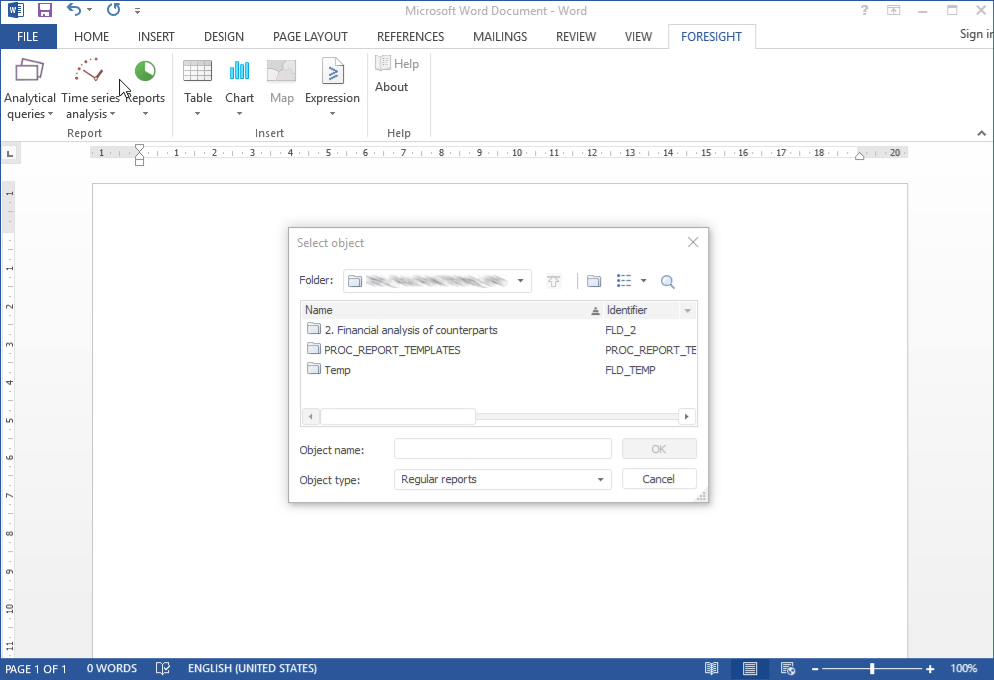The height and width of the screenshot is (680, 994).
Task: Click the Reports pie chart icon
Action: (x=145, y=72)
